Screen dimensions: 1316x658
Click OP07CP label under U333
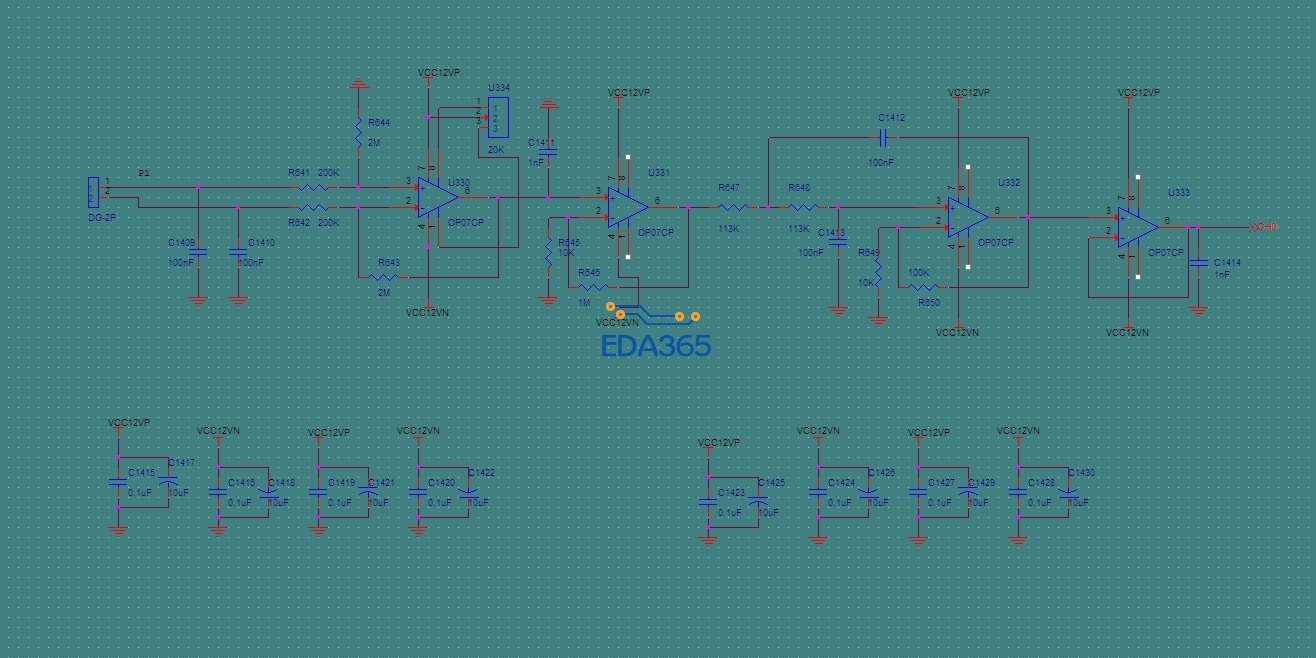coord(1166,253)
